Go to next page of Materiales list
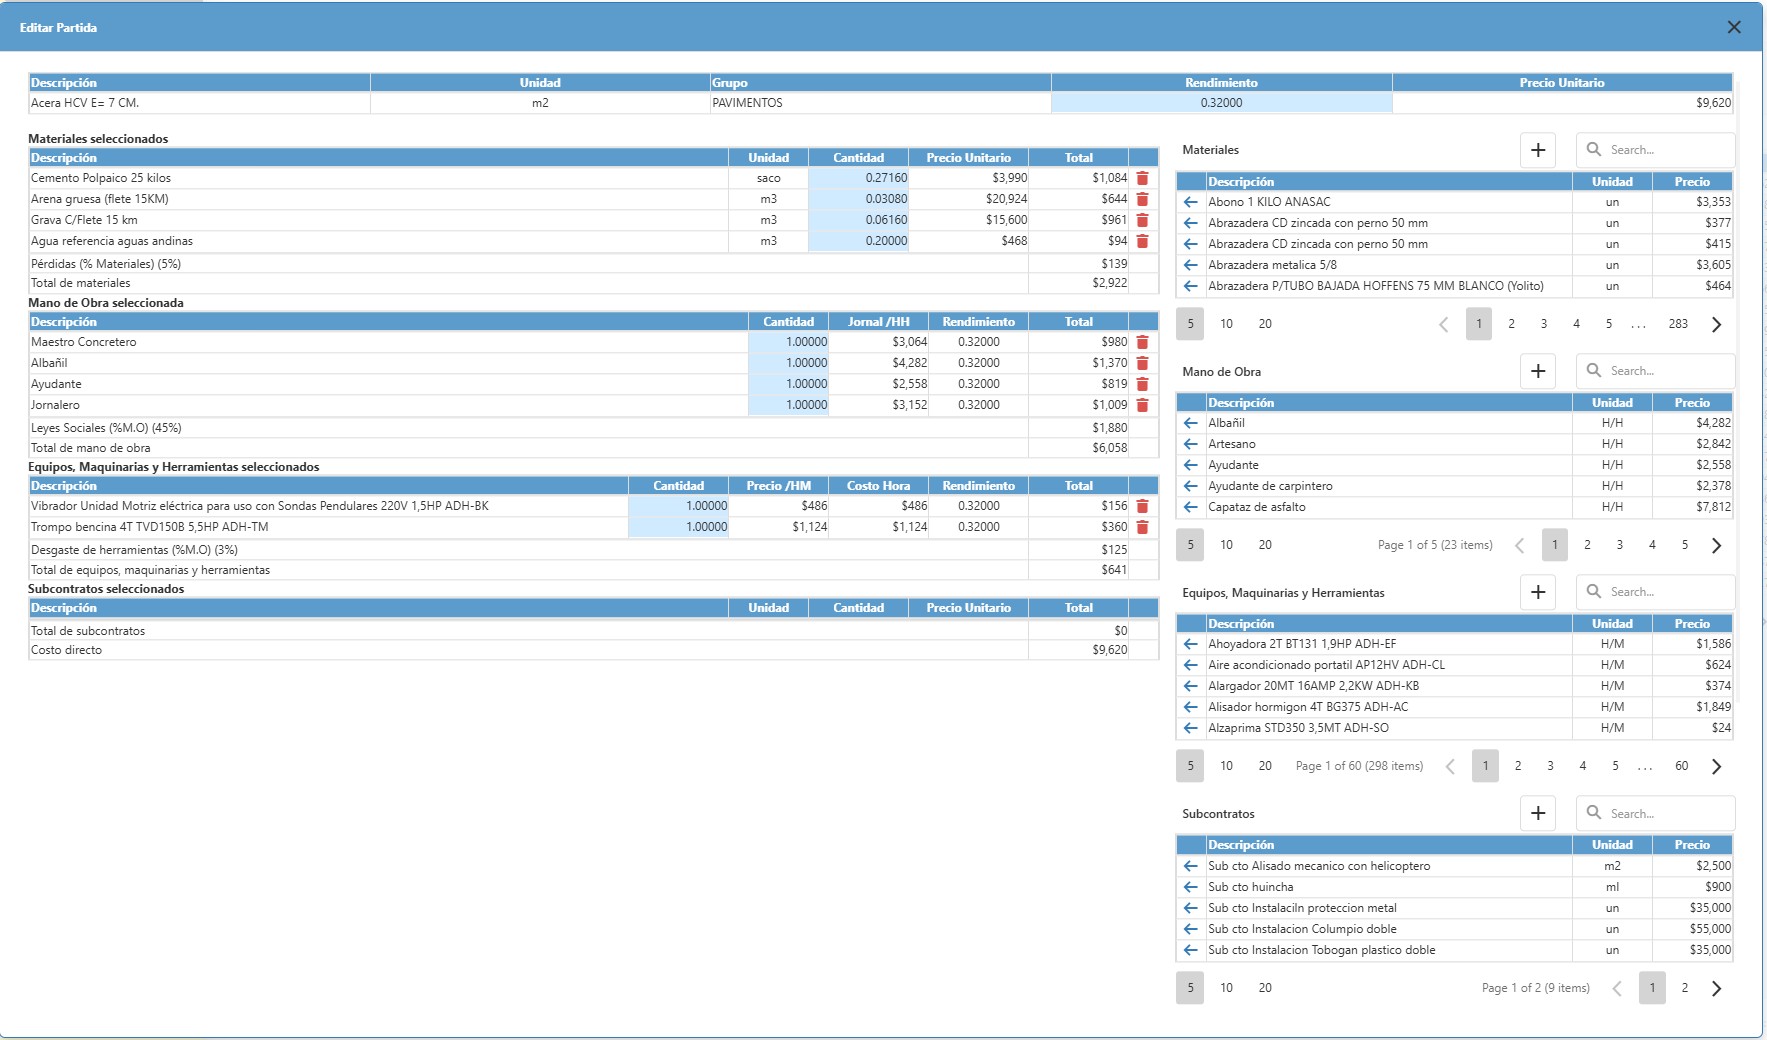The height and width of the screenshot is (1040, 1767). point(1716,324)
